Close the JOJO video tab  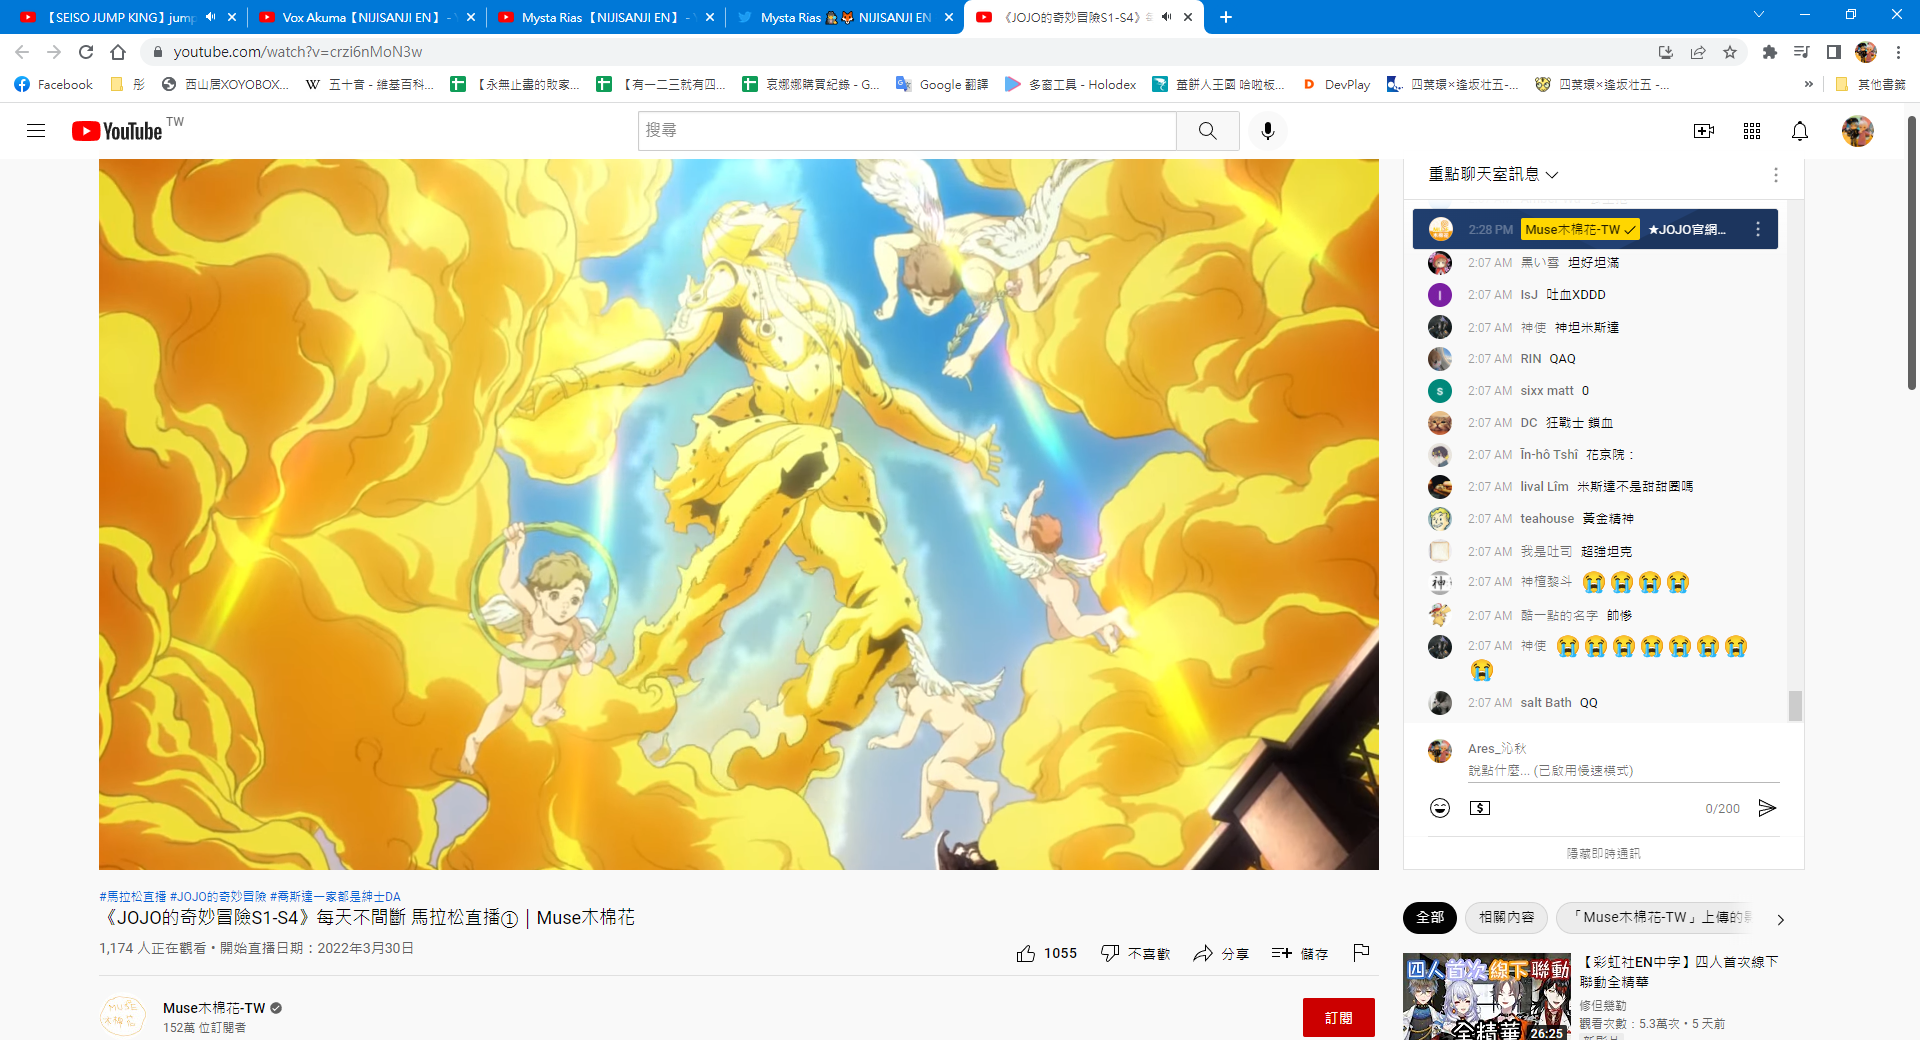[x=1188, y=17]
